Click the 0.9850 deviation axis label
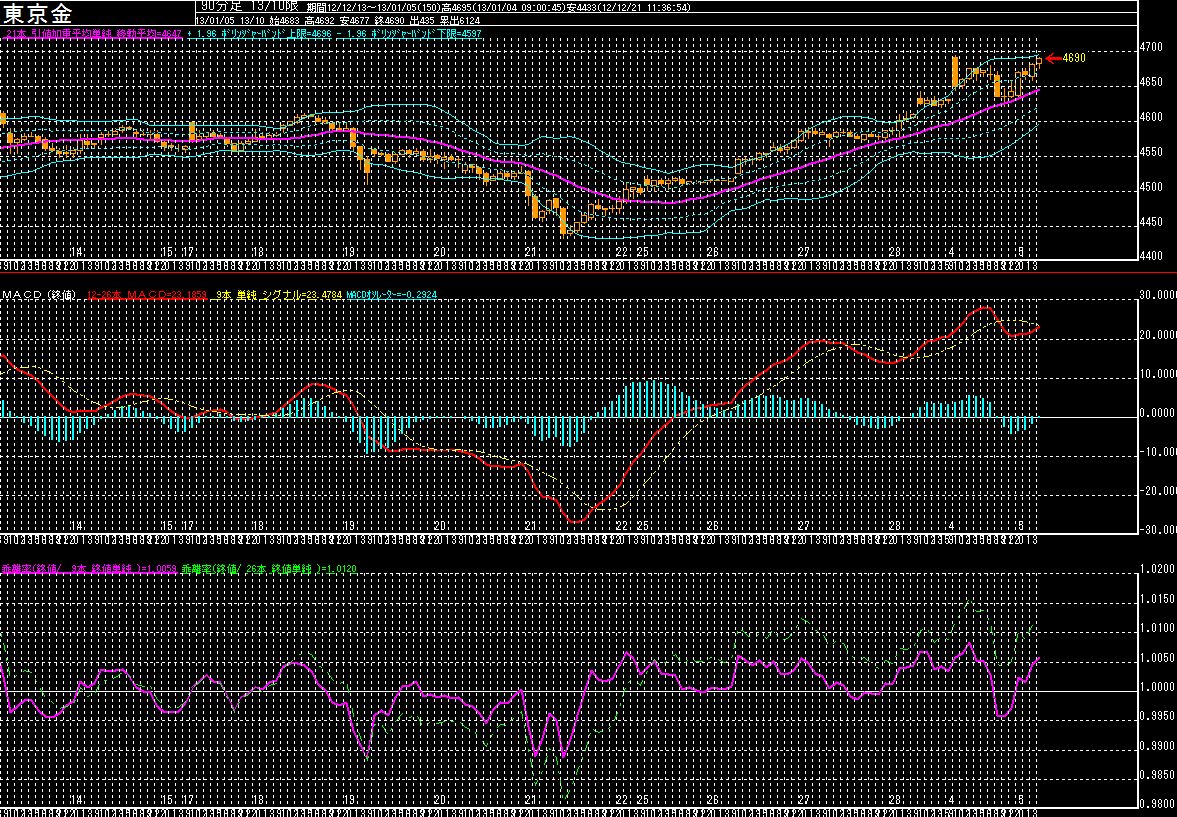Screen dimensions: 1177x817 tap(1157, 775)
